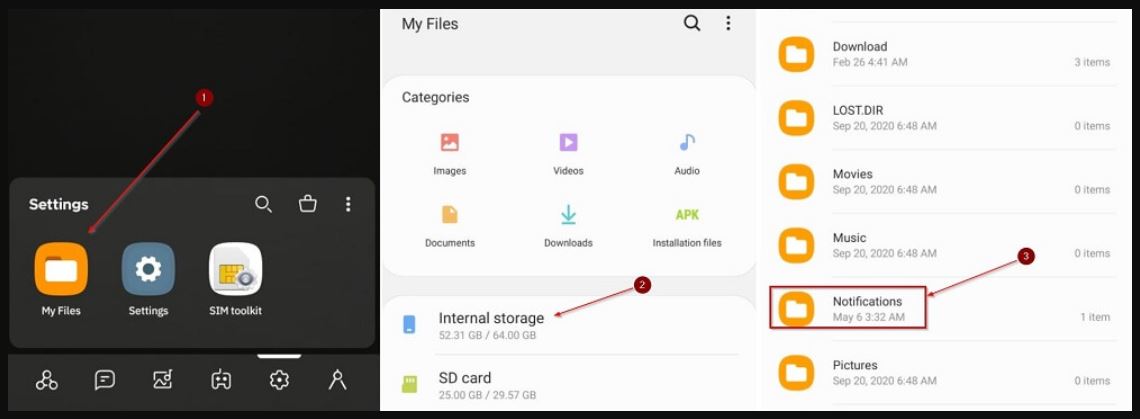Click the Installation files label
1140x419 pixels.
(687, 243)
